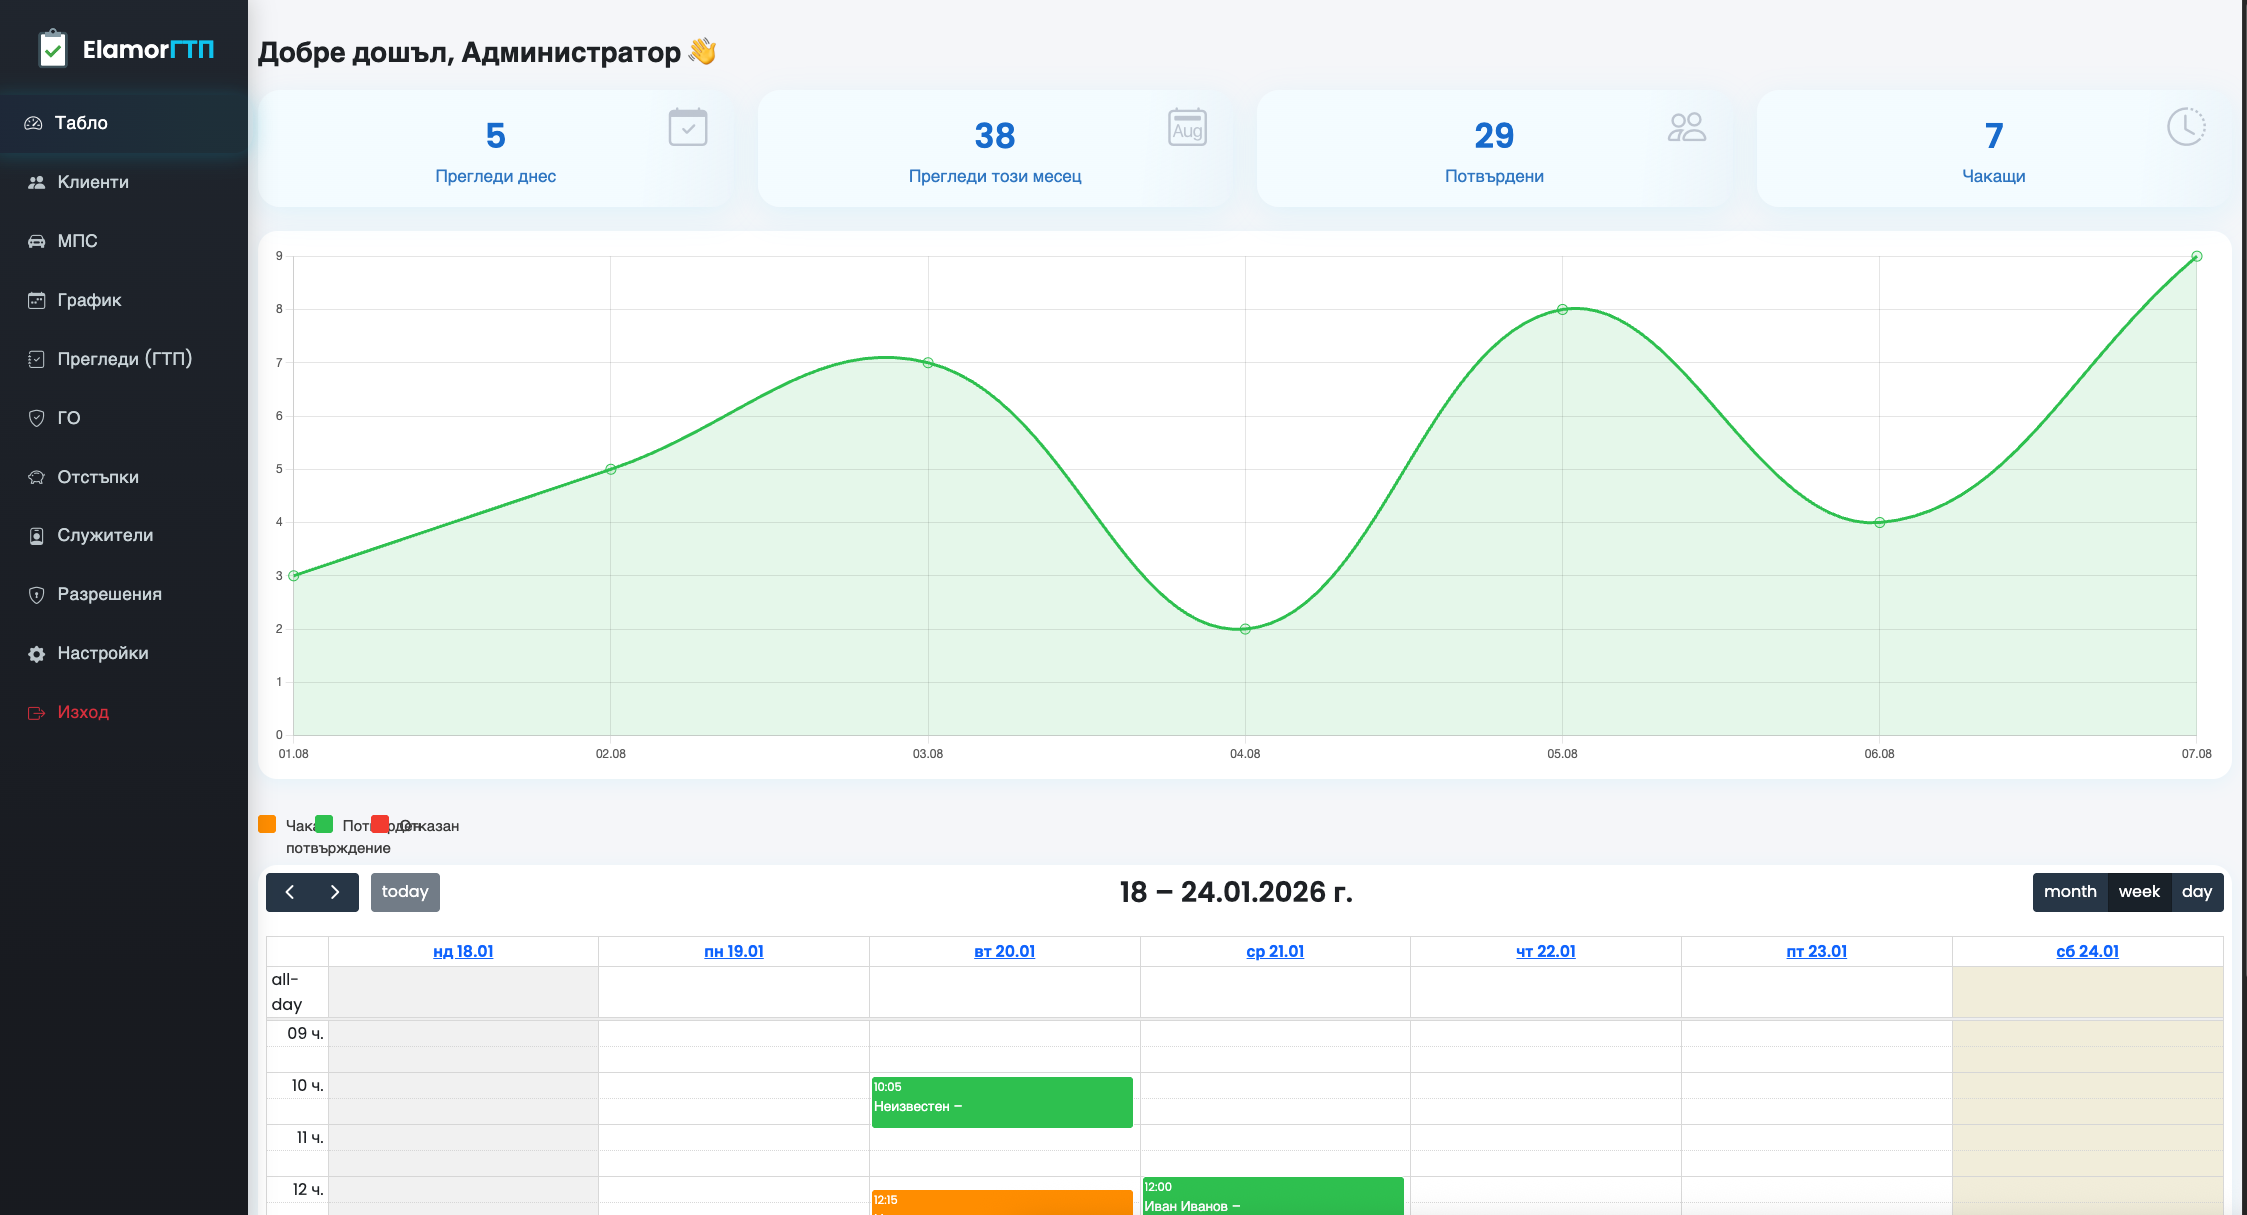Click the Изход logout icon
The image size is (2247, 1215).
(37, 713)
